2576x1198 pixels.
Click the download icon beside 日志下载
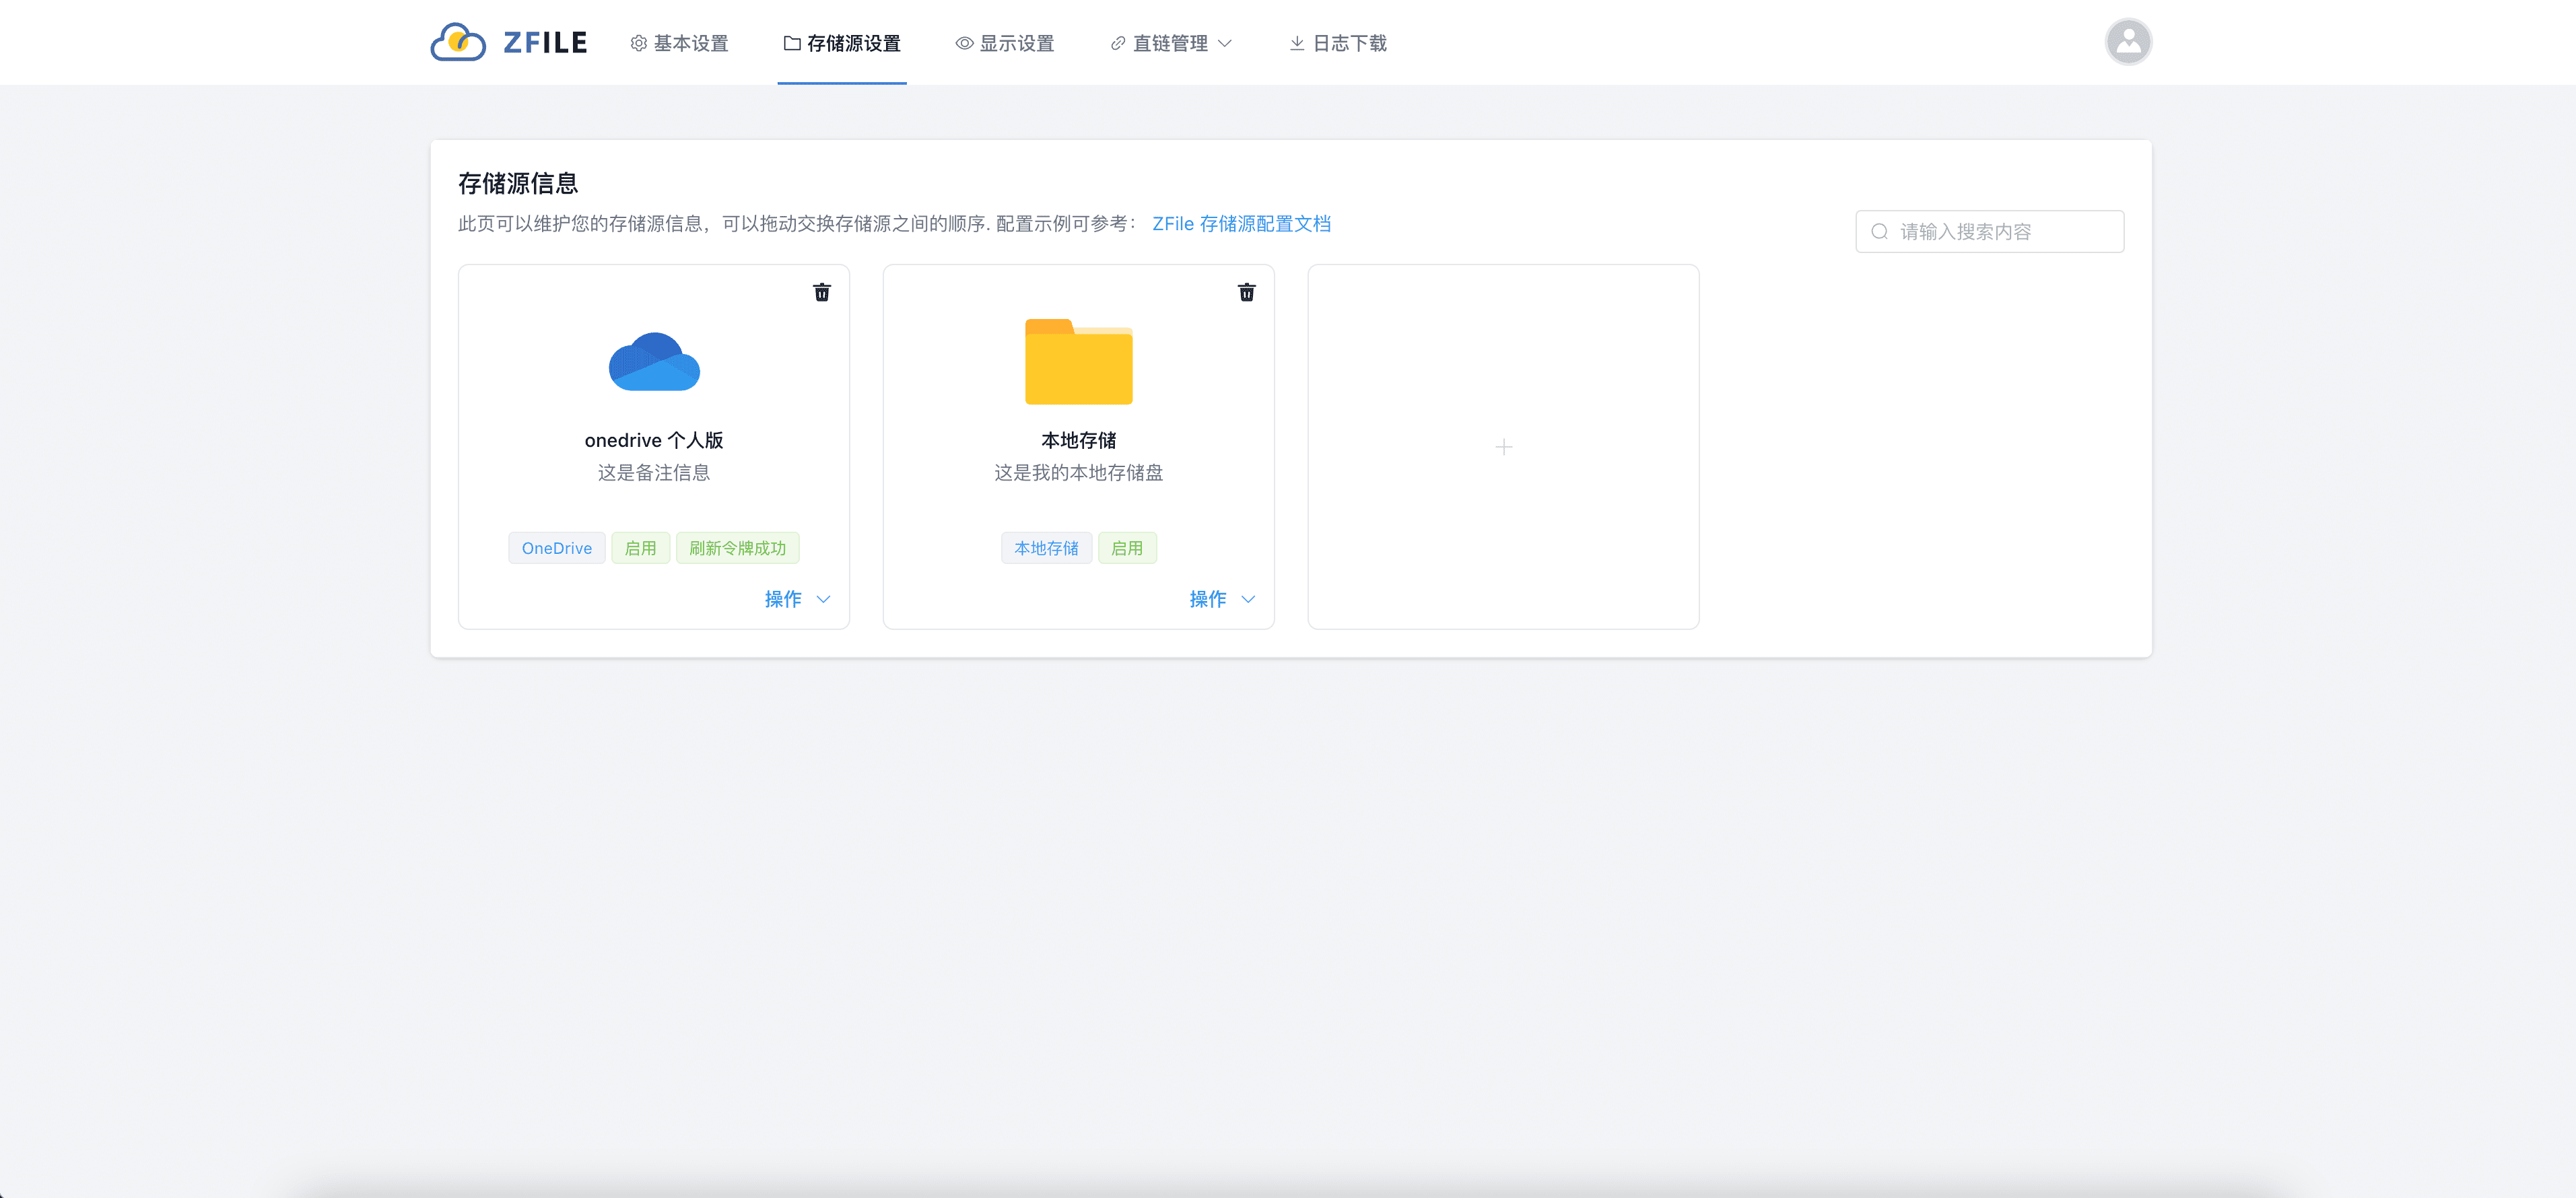(x=1296, y=43)
